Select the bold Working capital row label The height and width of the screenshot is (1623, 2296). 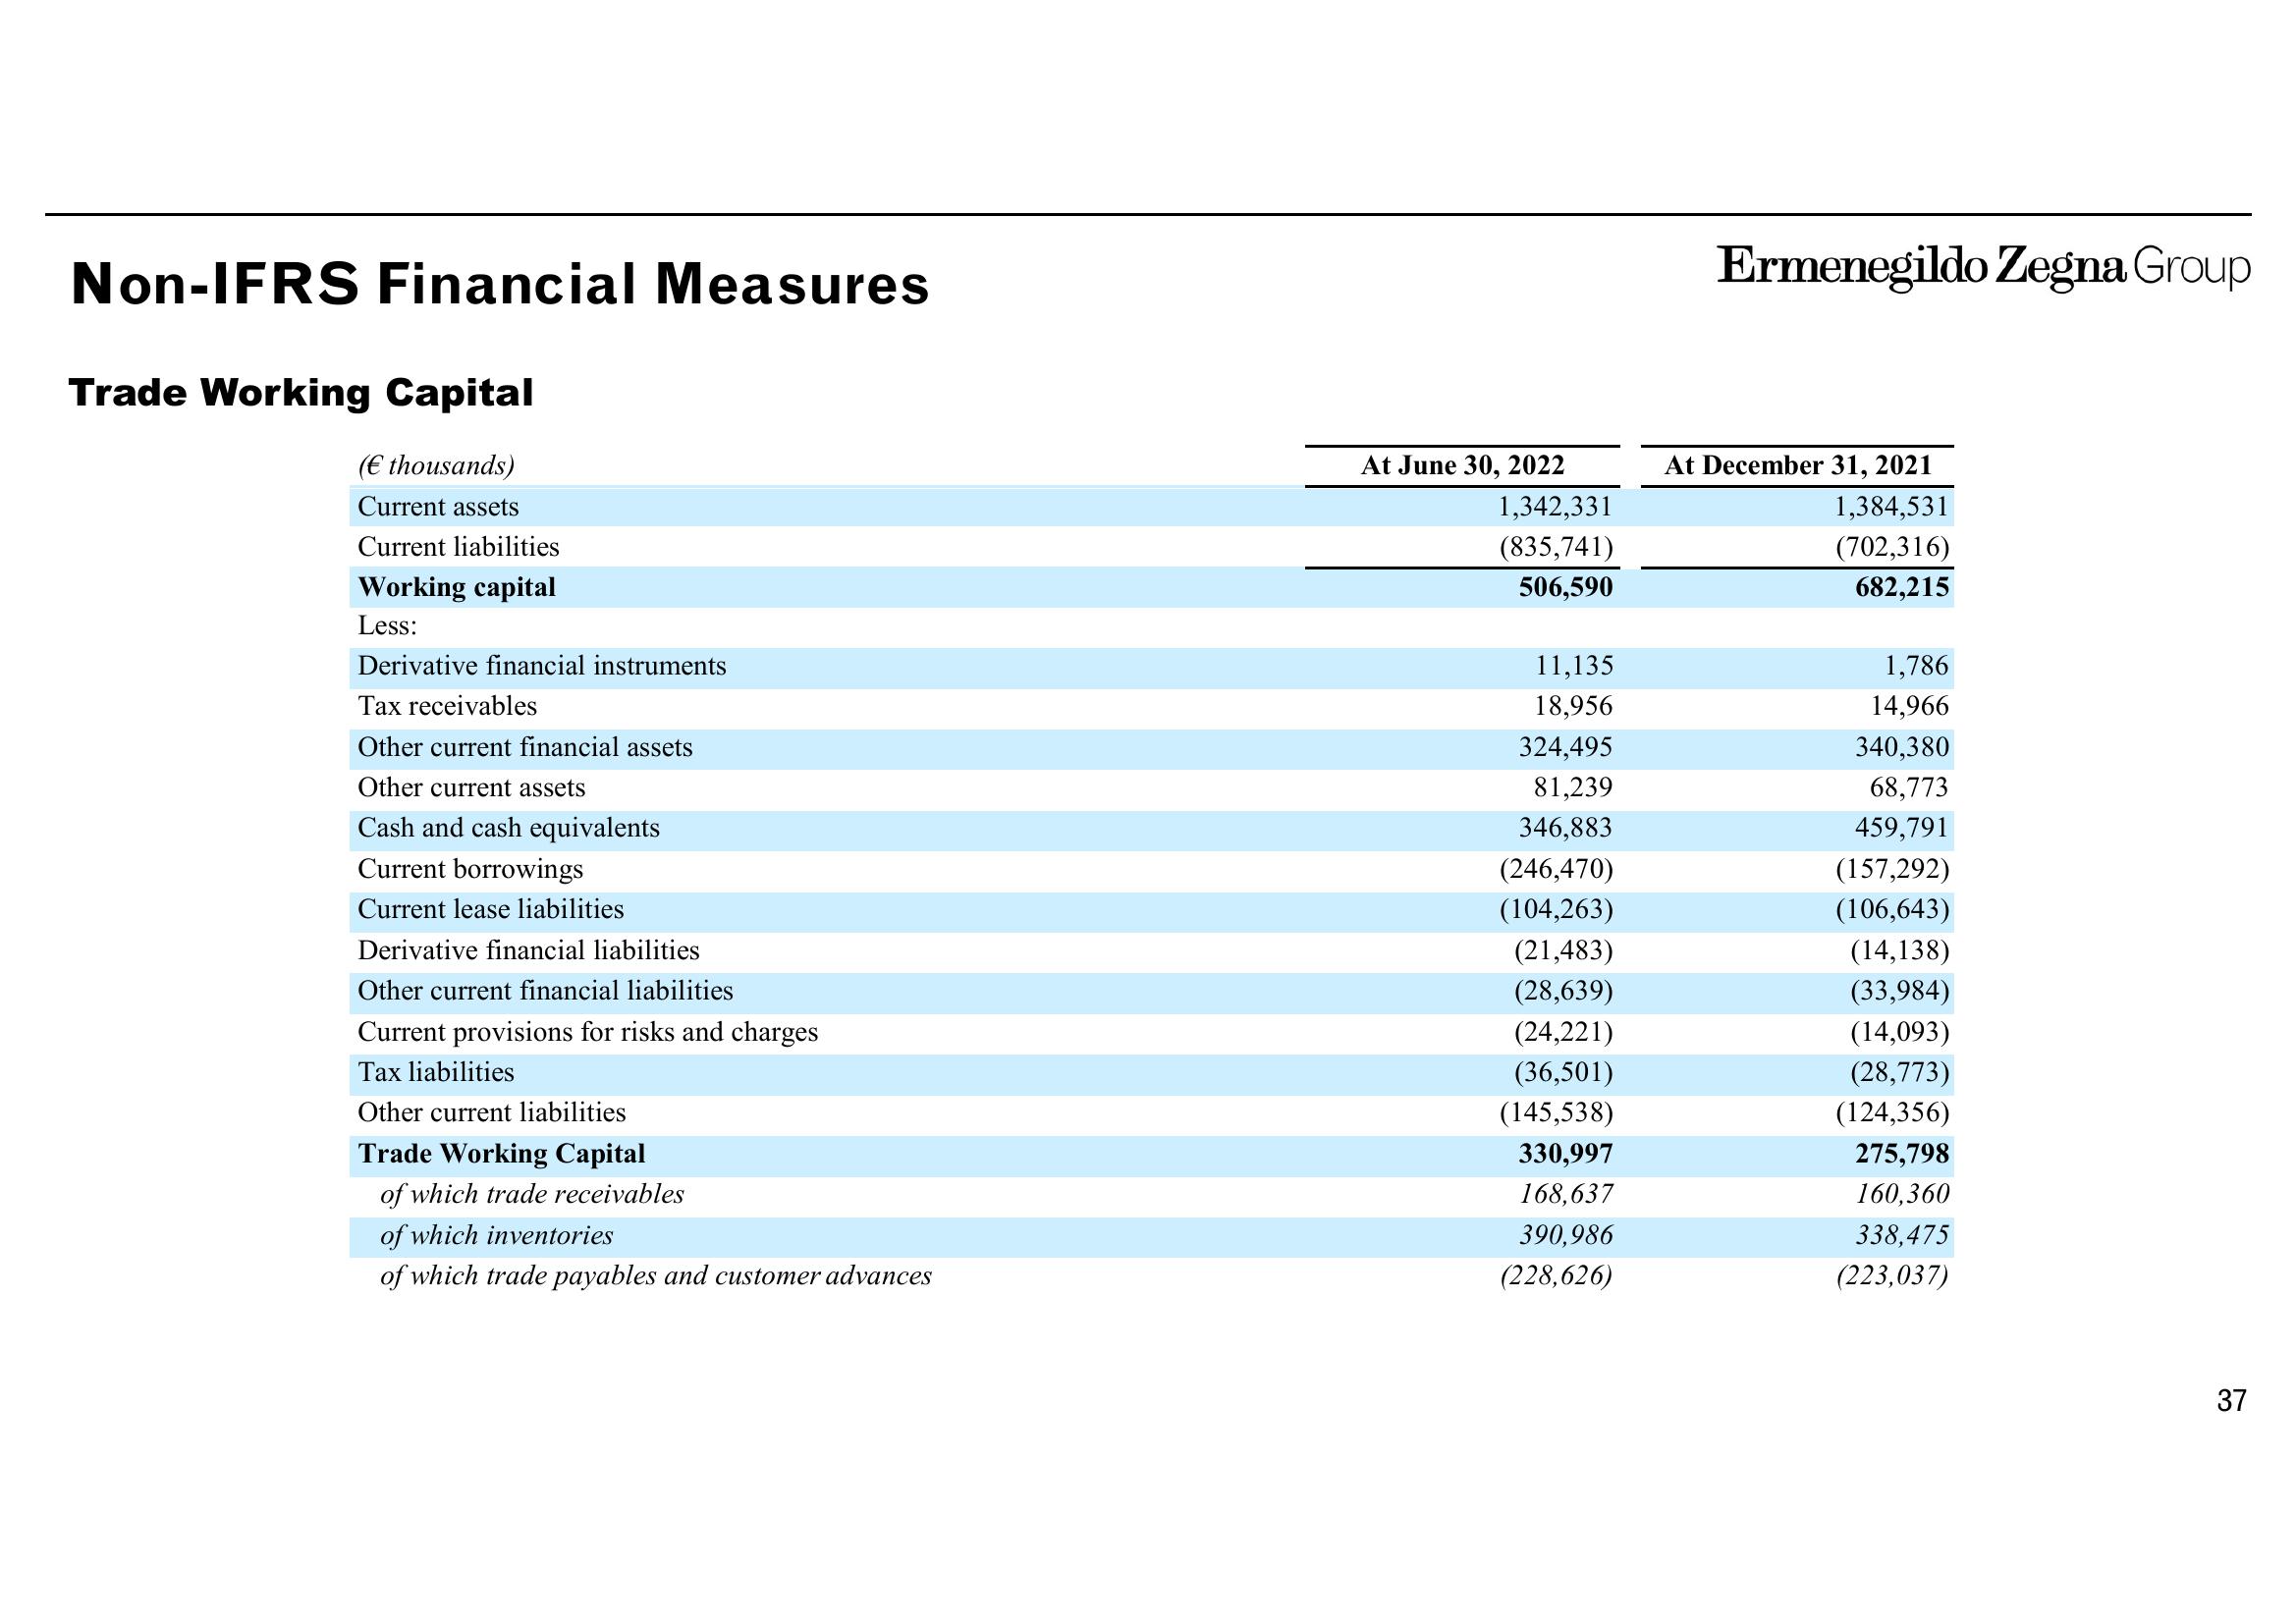point(457,587)
